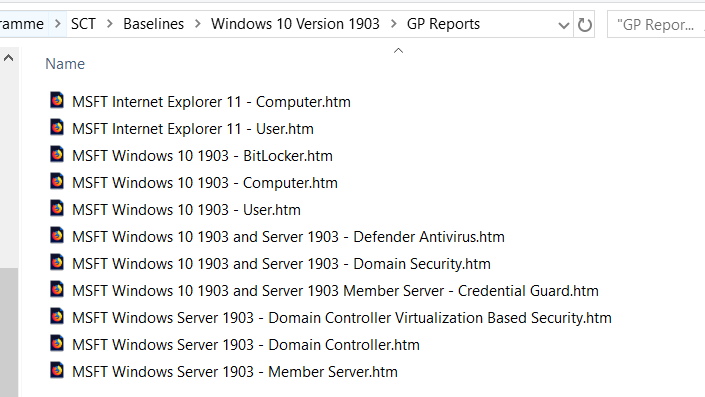
Task: Sort files by the Name column header
Action: tap(65, 64)
